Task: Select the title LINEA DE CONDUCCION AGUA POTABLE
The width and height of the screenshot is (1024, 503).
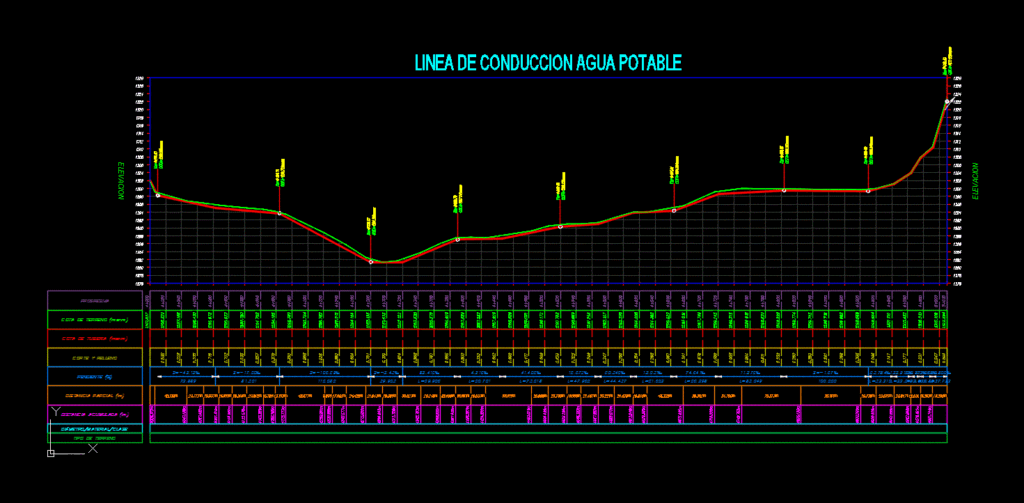Action: (548, 63)
